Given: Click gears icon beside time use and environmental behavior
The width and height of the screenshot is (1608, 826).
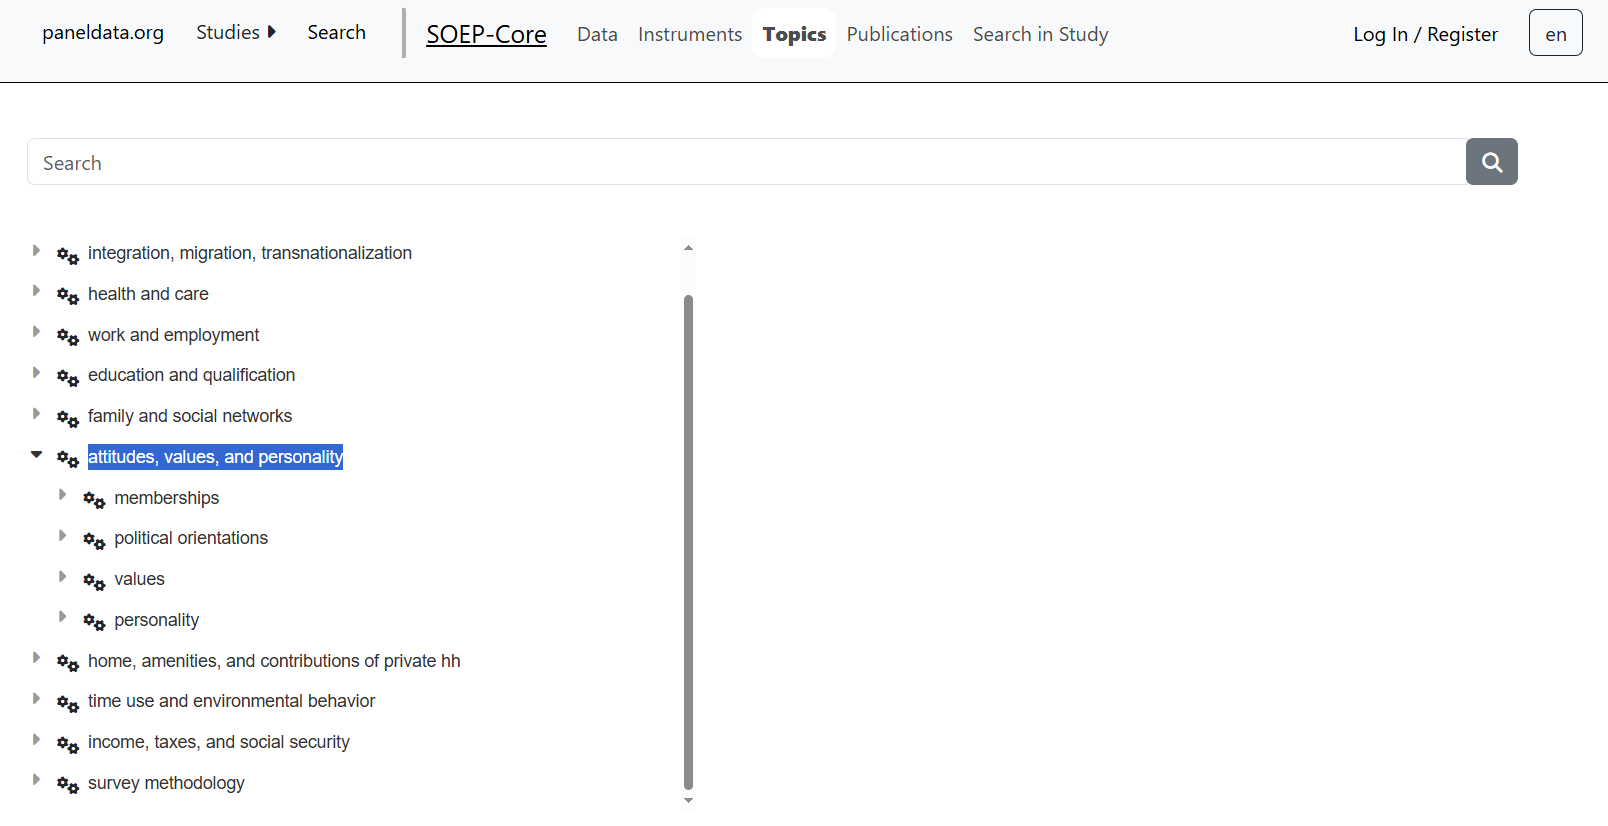Looking at the screenshot, I should tap(68, 704).
